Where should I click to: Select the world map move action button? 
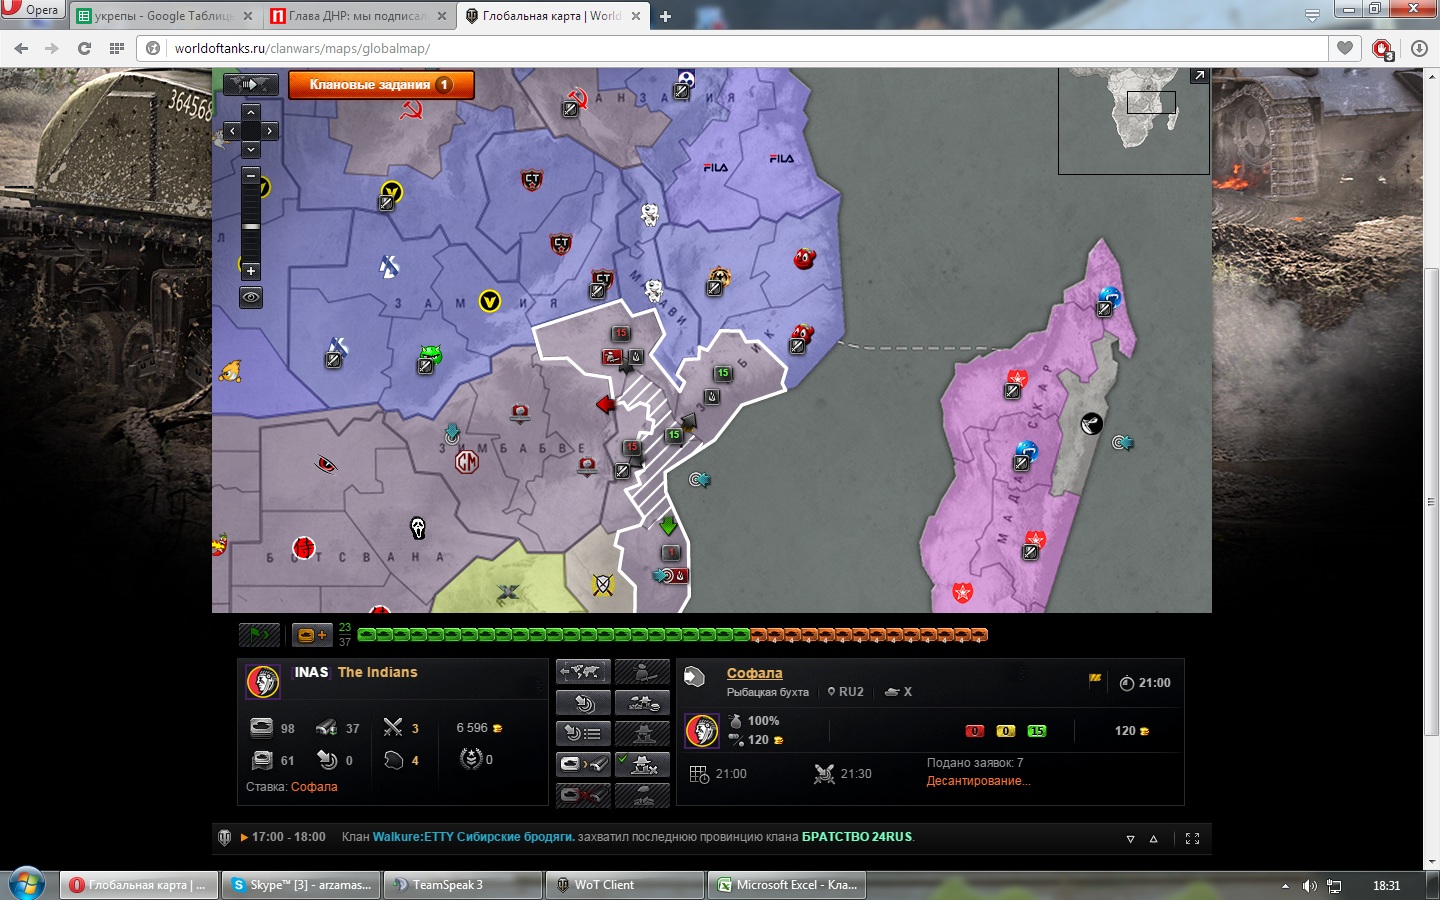click(x=583, y=672)
